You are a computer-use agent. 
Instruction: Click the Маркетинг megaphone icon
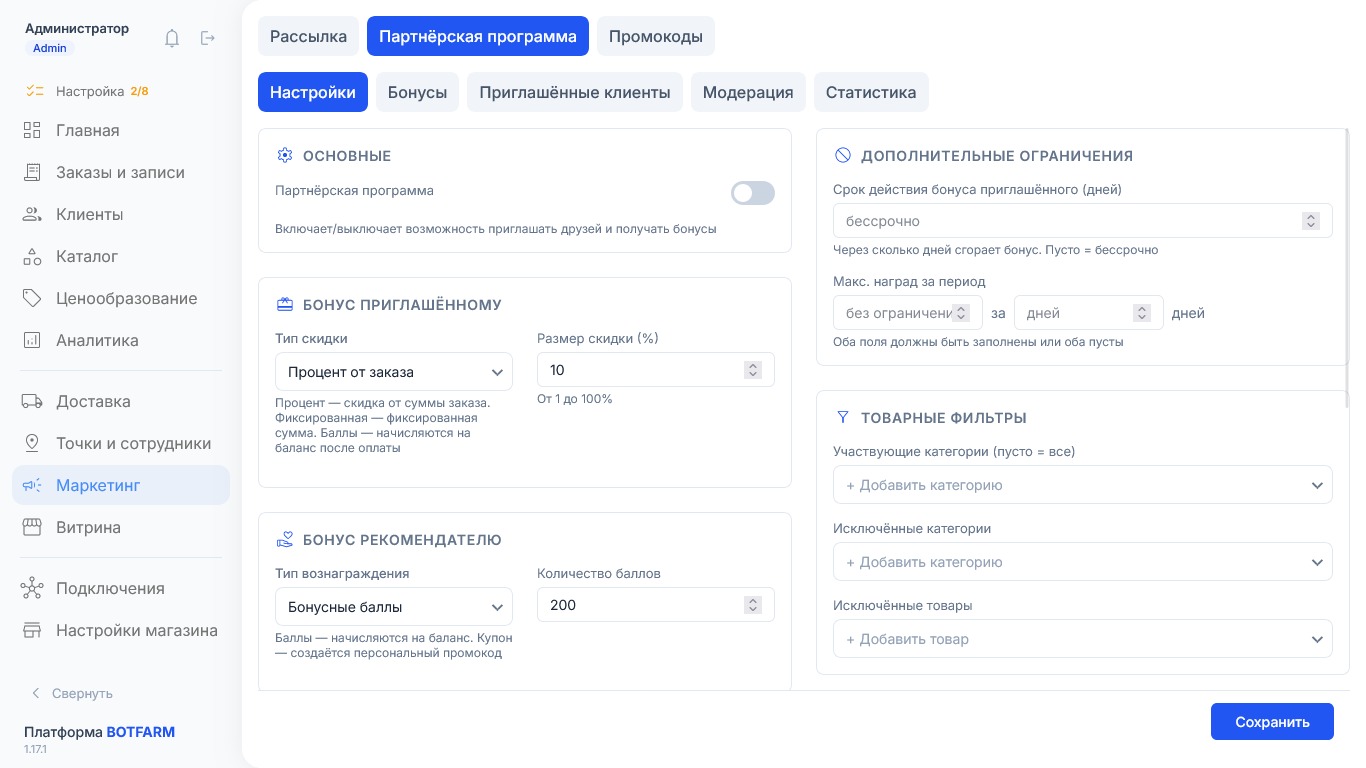coord(32,485)
